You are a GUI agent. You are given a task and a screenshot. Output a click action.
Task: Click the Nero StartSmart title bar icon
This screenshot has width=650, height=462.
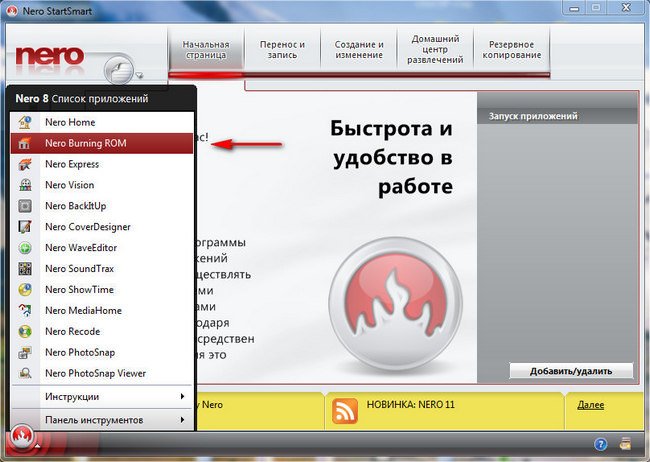(12, 11)
